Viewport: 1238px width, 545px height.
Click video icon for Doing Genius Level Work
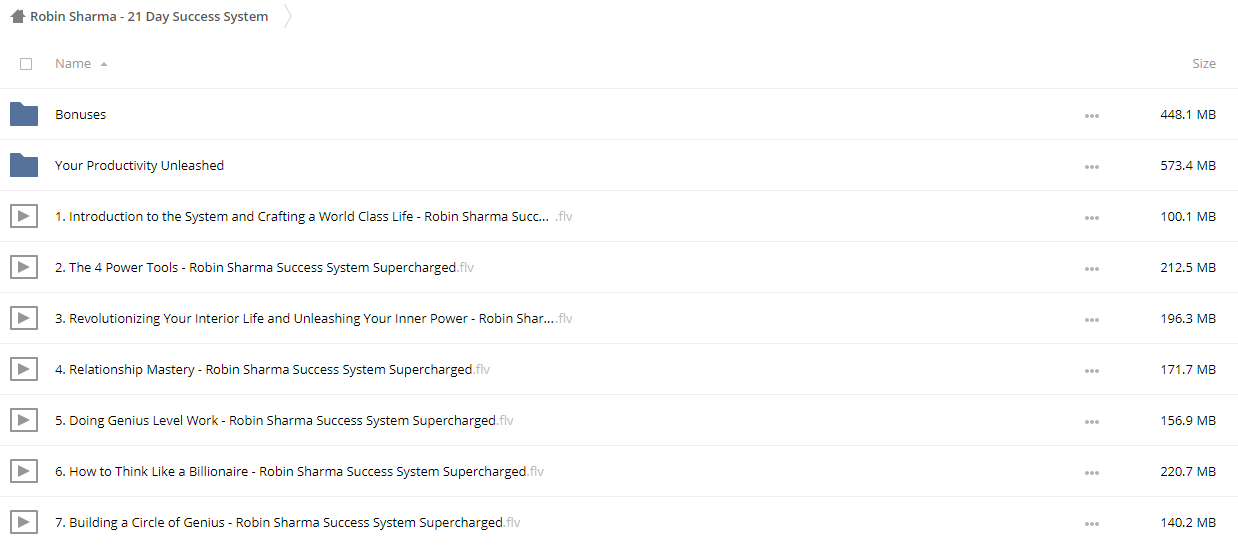coord(24,420)
